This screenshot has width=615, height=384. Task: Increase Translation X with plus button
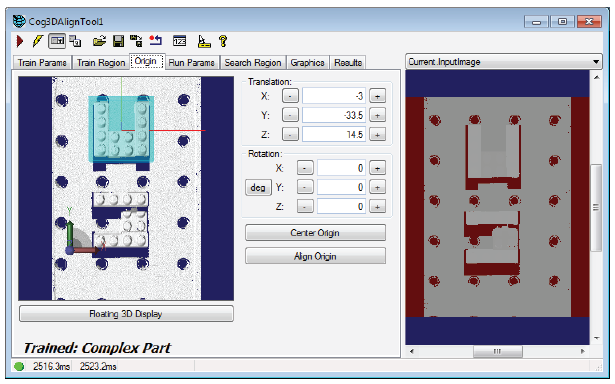tap(377, 96)
